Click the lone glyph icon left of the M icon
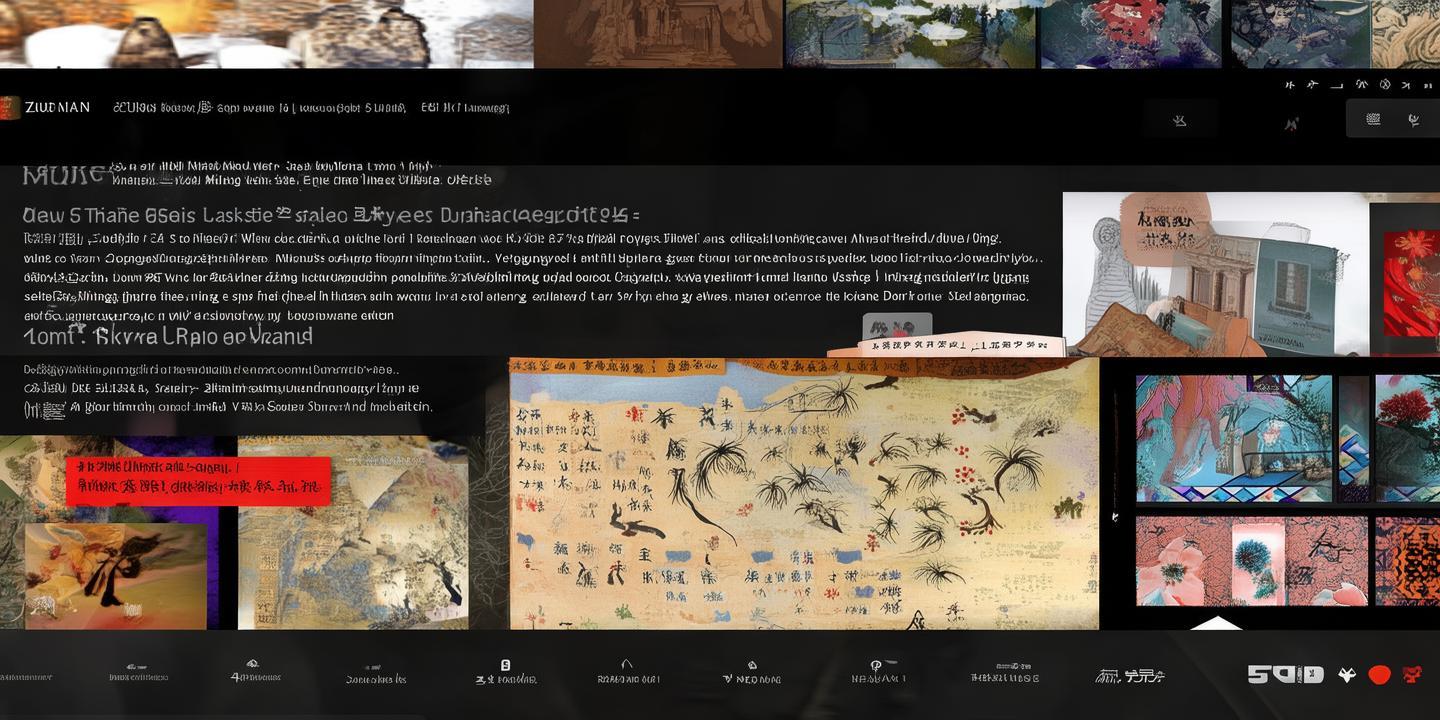This screenshot has width=1440, height=720. tap(1180, 121)
